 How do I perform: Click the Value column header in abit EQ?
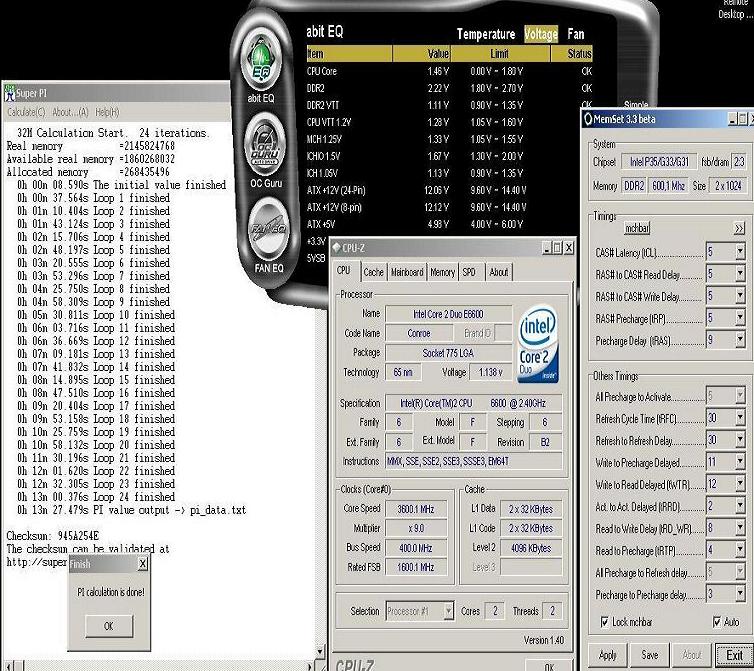(422, 54)
